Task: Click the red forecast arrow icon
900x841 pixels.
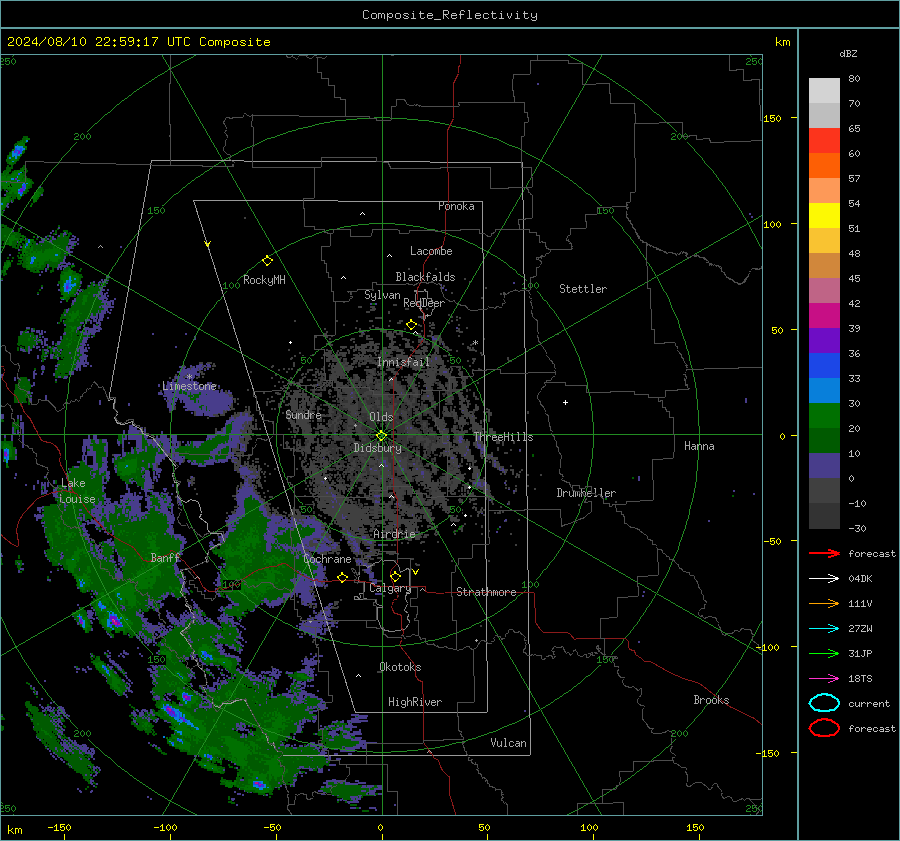Action: (x=824, y=553)
